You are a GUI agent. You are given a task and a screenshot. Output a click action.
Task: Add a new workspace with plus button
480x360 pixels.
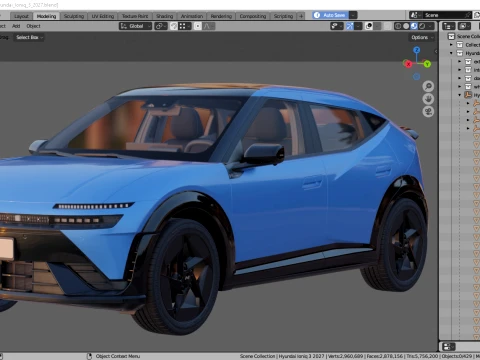pyautogui.click(x=301, y=16)
